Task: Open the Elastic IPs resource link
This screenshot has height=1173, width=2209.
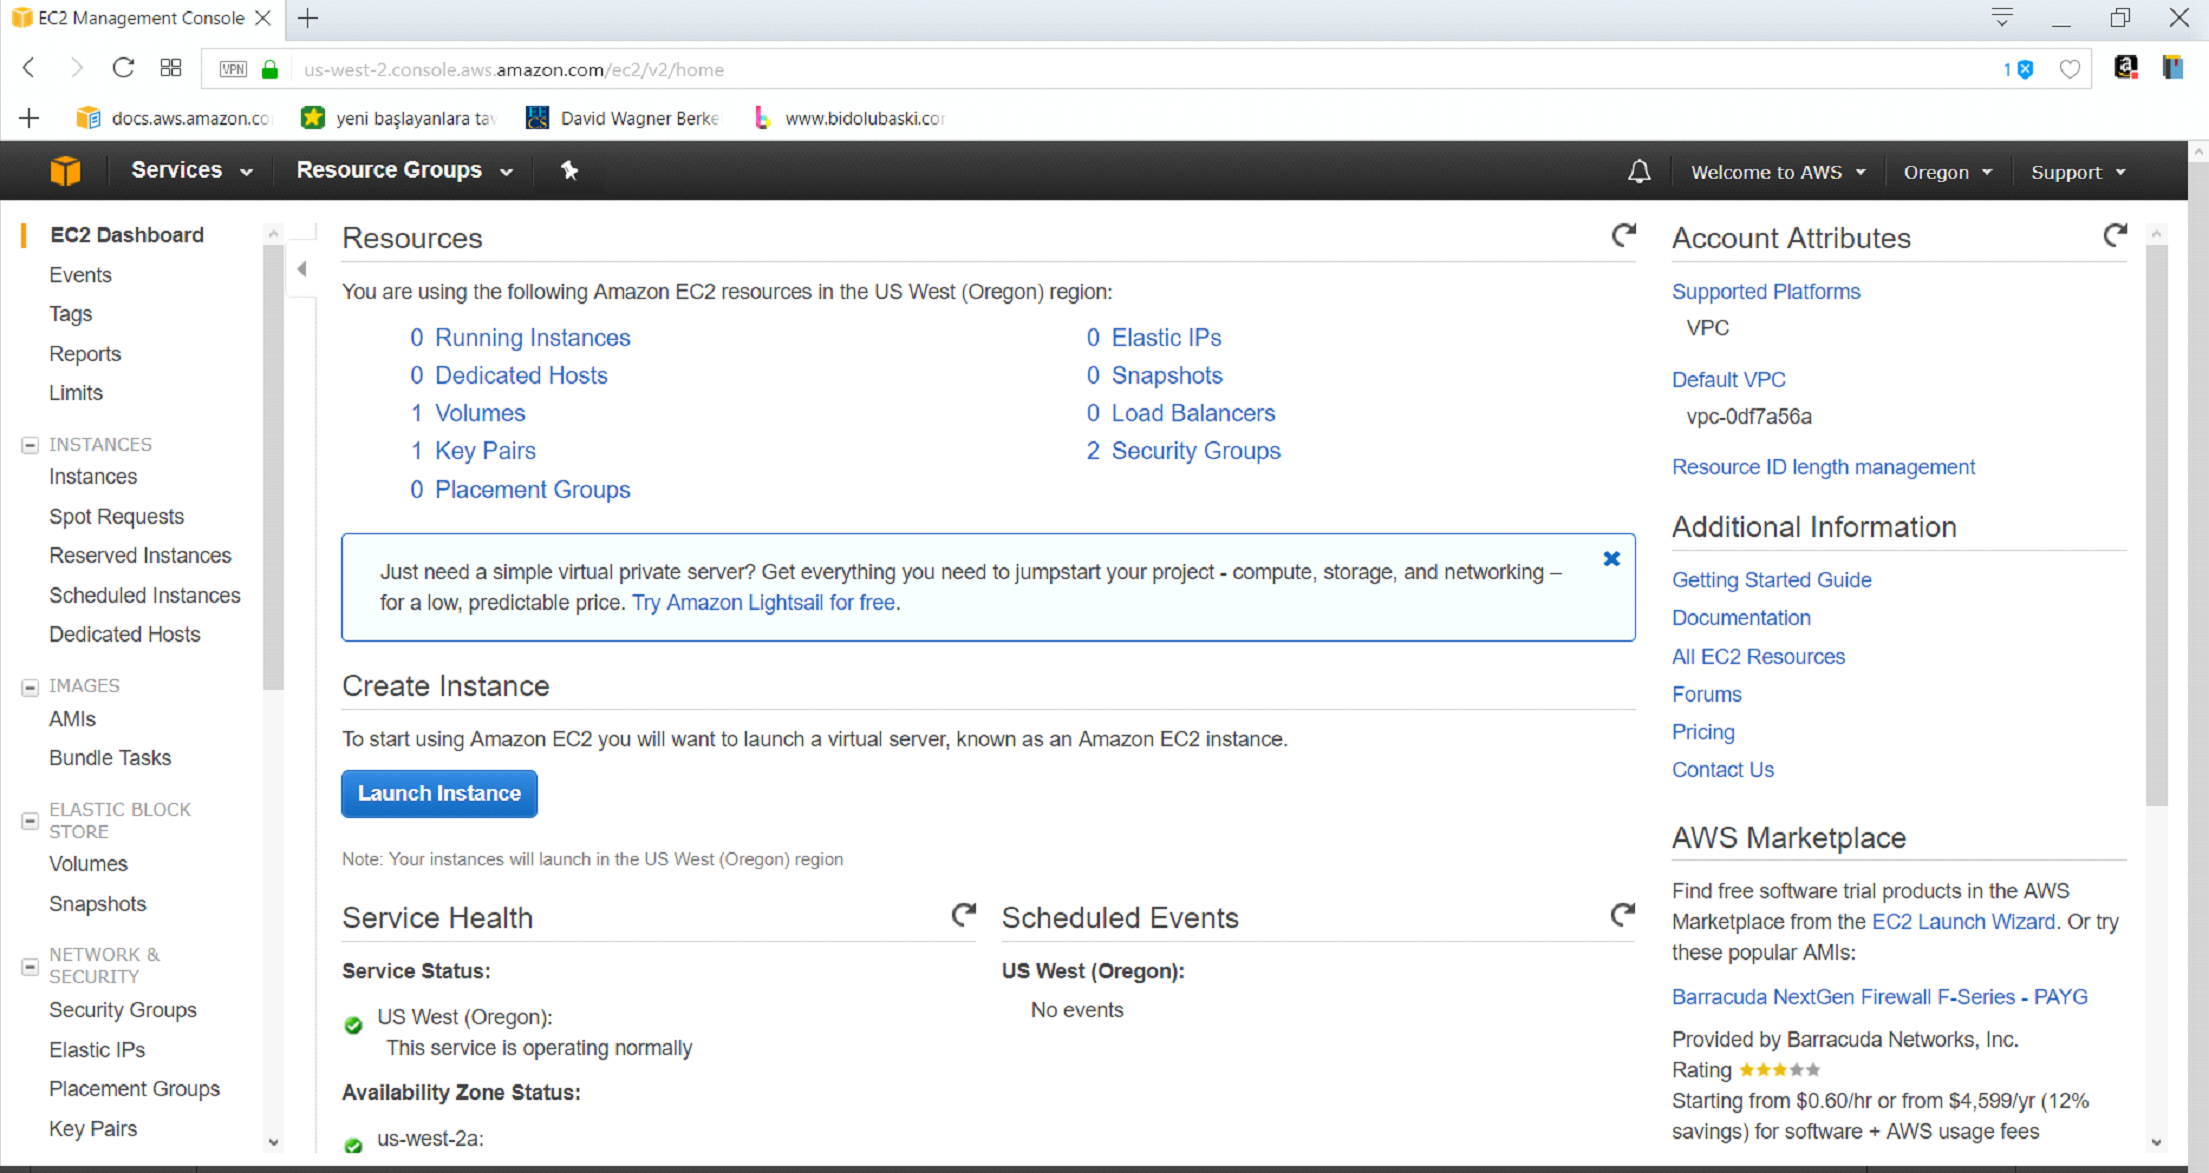Action: (1166, 338)
